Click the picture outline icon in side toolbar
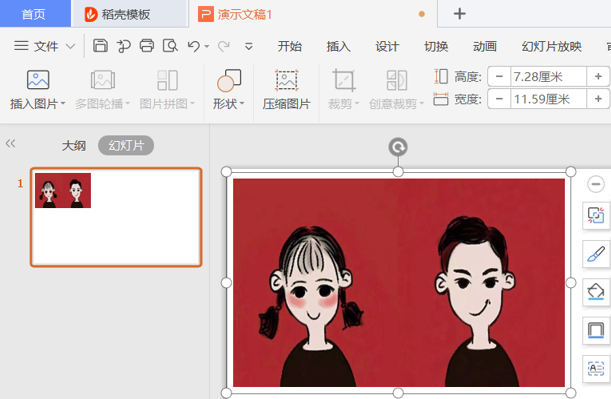The height and width of the screenshot is (399, 611). point(596,330)
